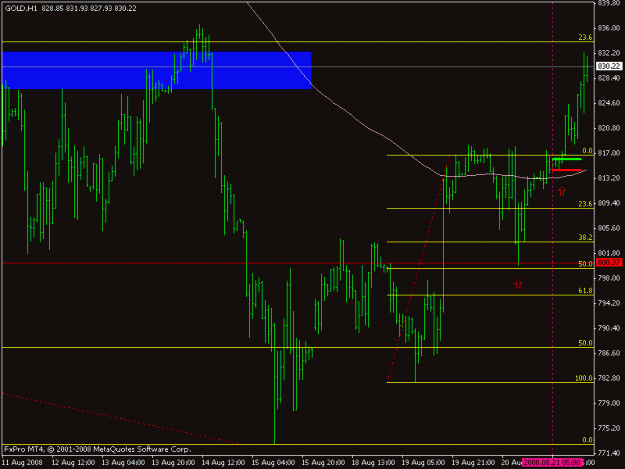
Task: Click the 50.0 label beside the 800.37 price
Action: 585,264
